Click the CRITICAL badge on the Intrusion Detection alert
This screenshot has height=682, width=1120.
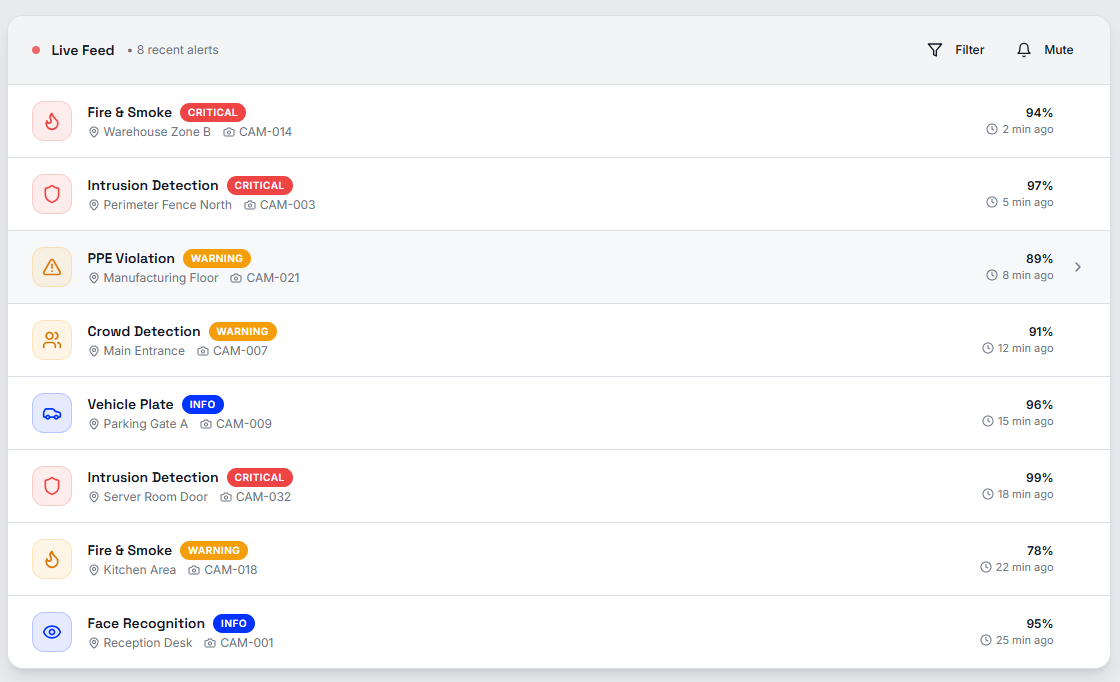[259, 185]
